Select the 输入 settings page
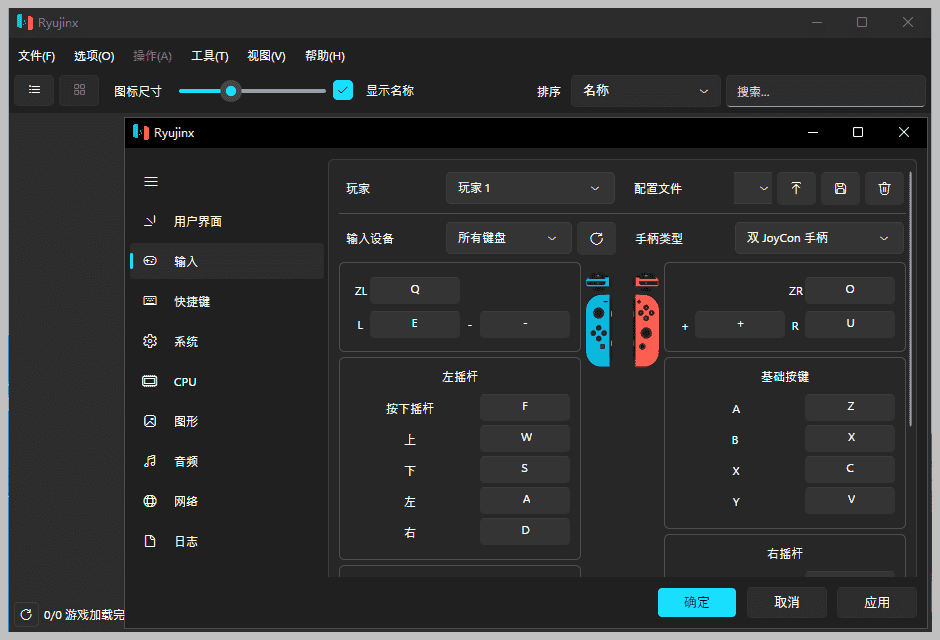This screenshot has height=640, width=940. coord(227,261)
